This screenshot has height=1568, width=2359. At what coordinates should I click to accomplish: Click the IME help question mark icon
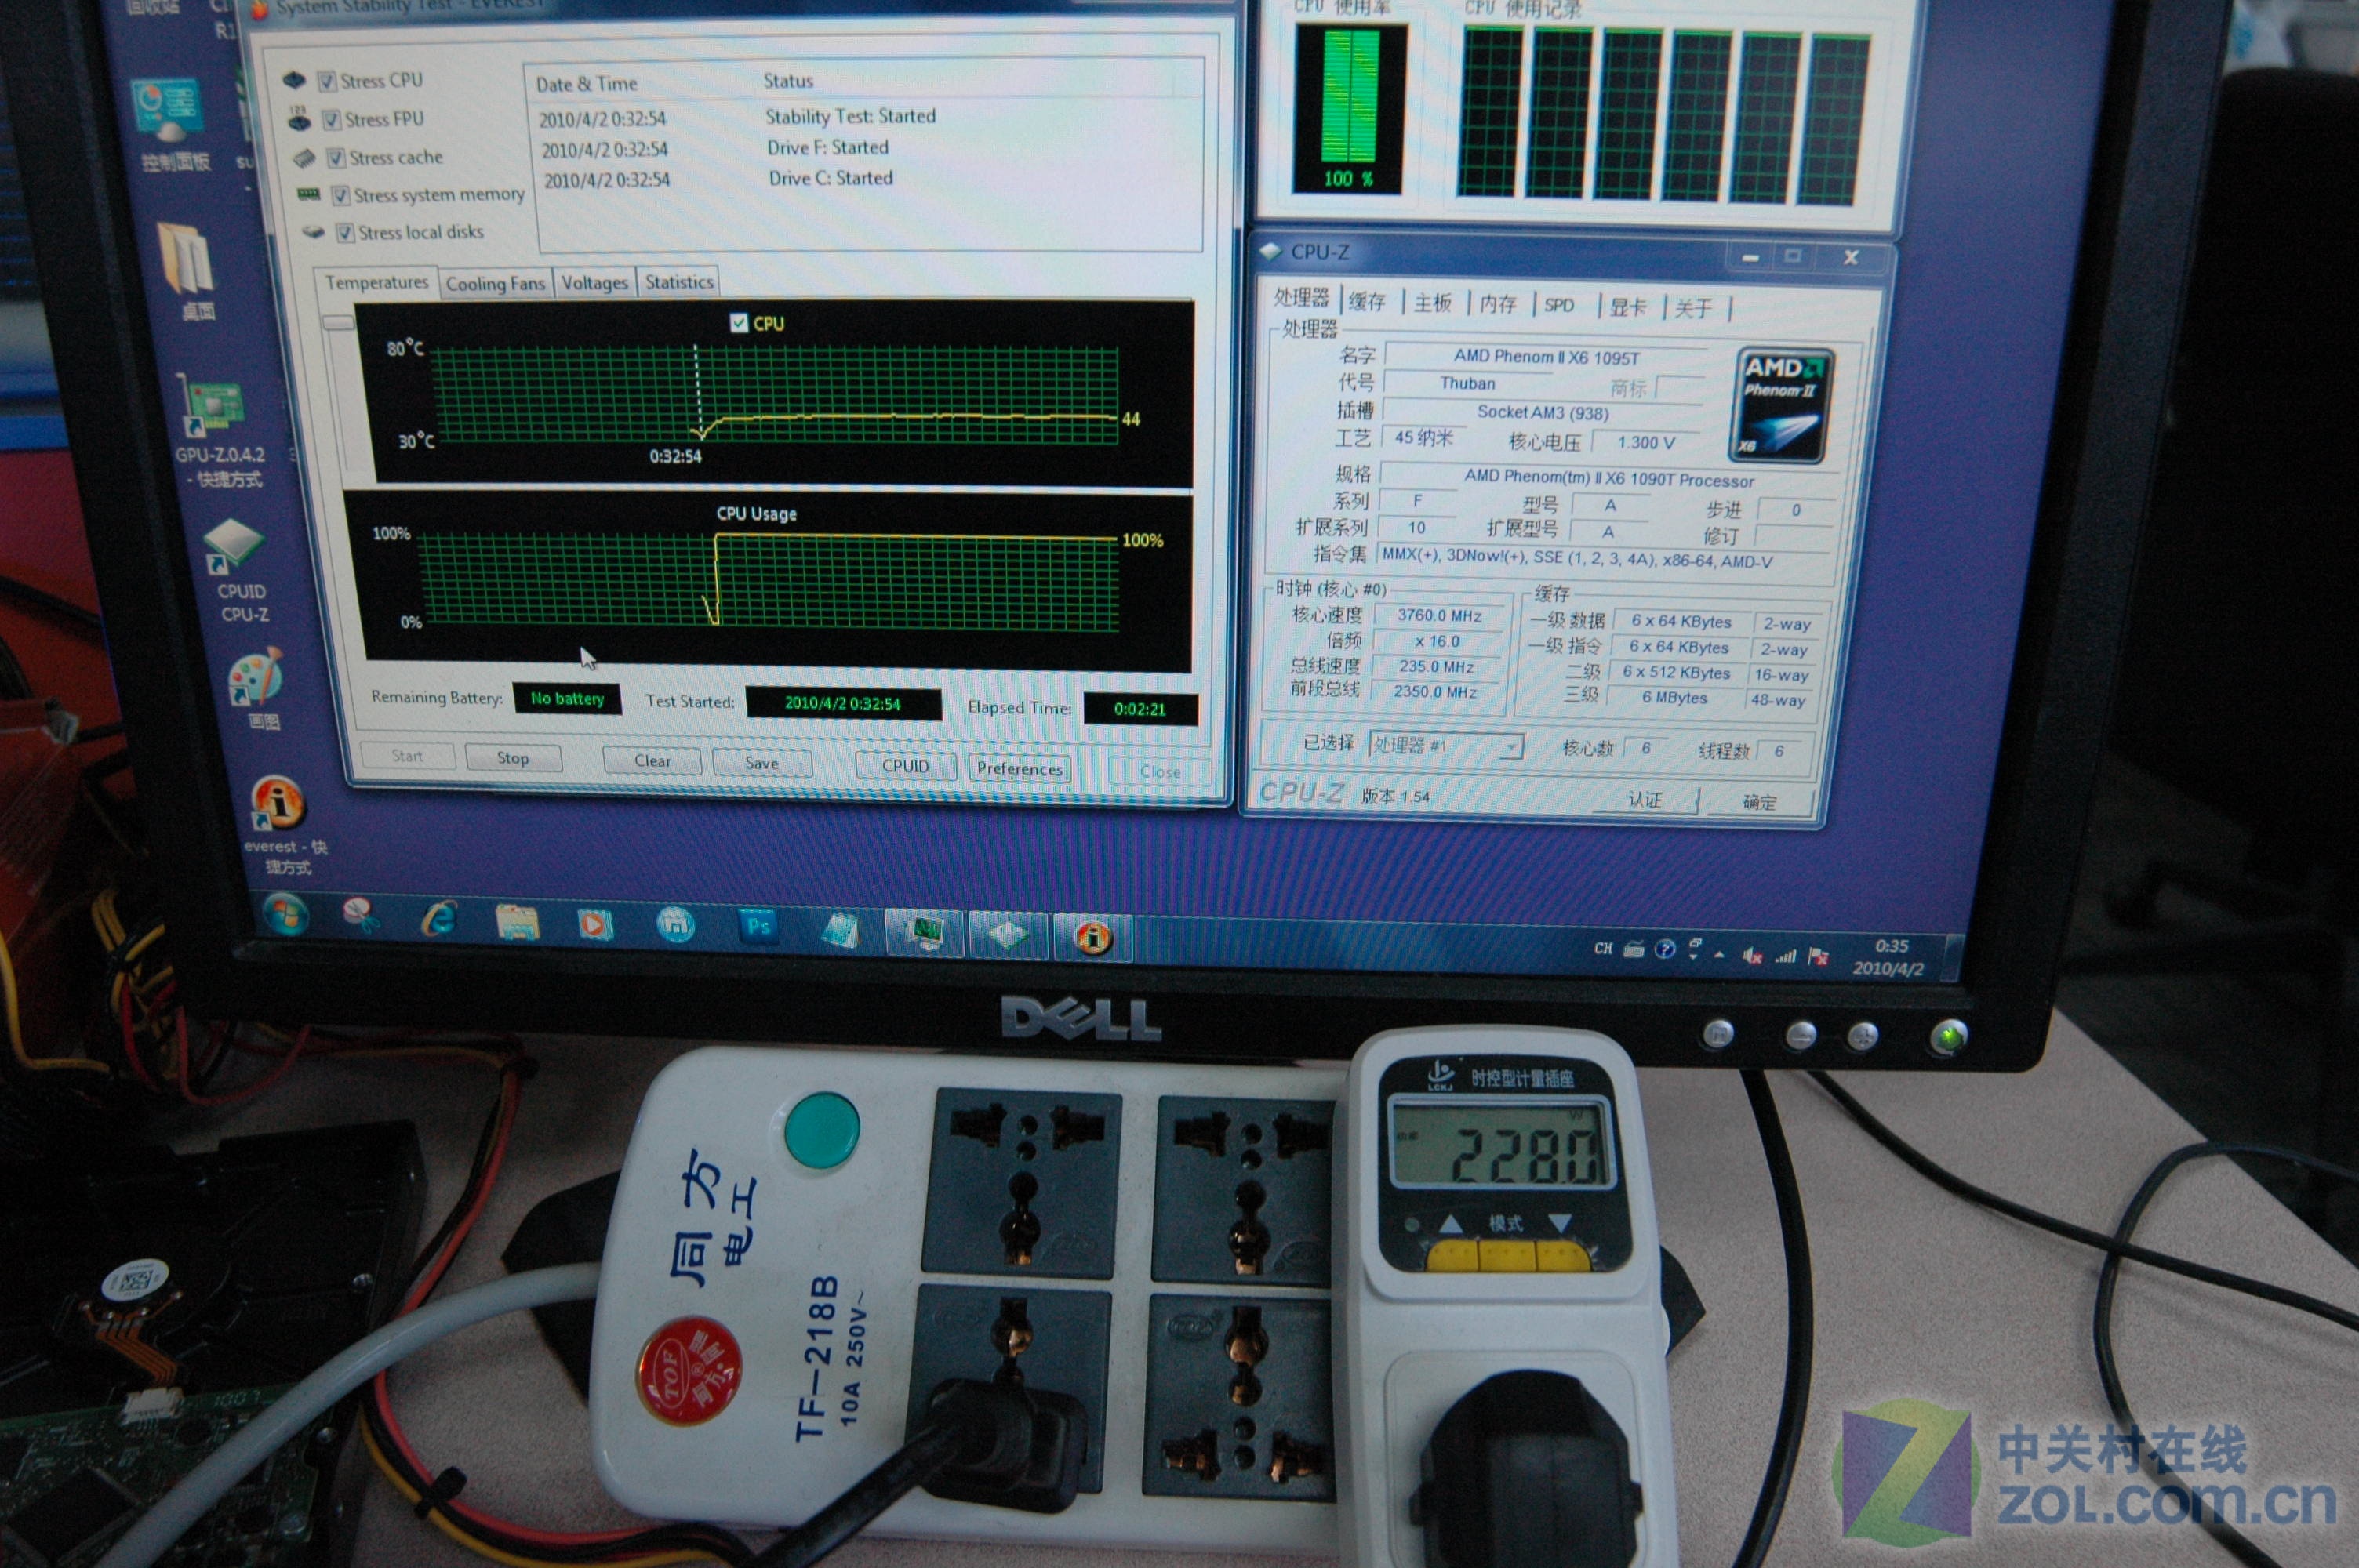pos(1664,949)
